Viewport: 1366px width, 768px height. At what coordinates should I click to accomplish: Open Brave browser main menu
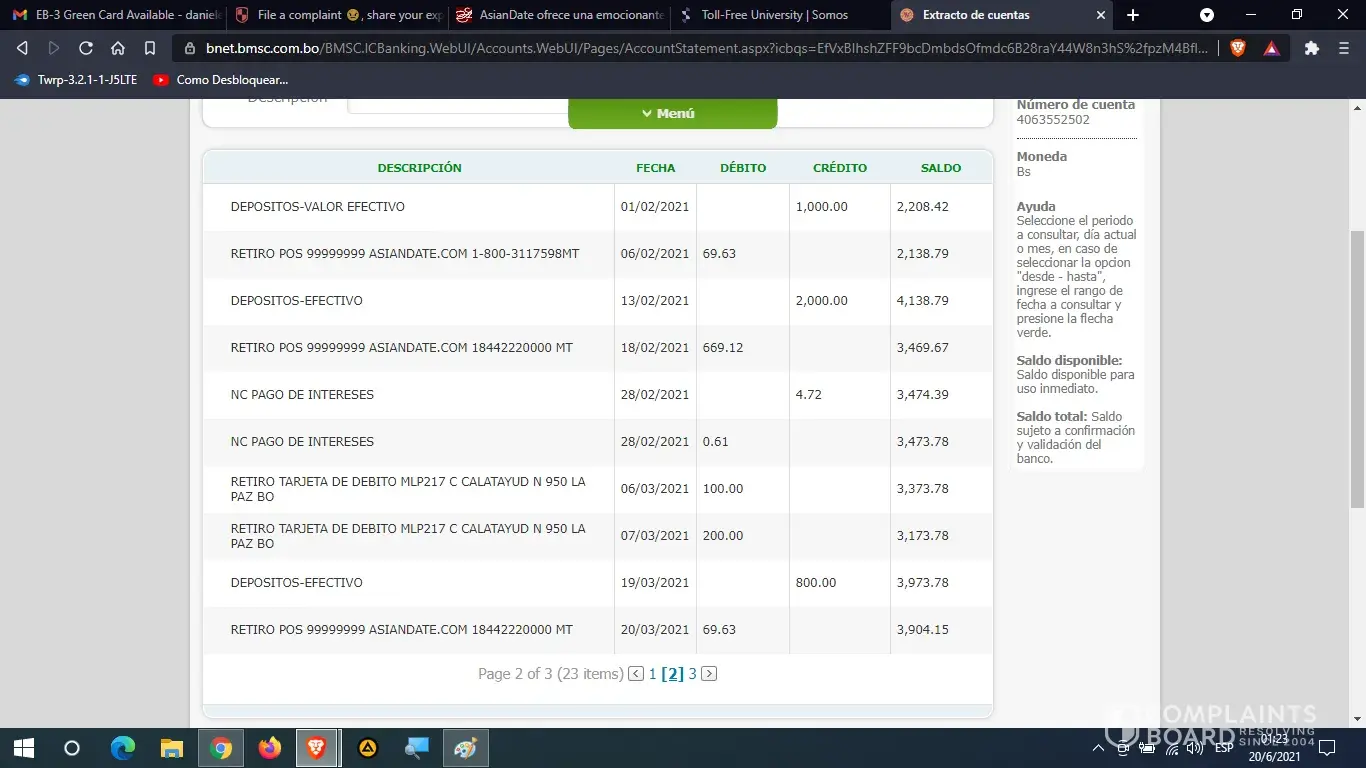click(x=1343, y=48)
